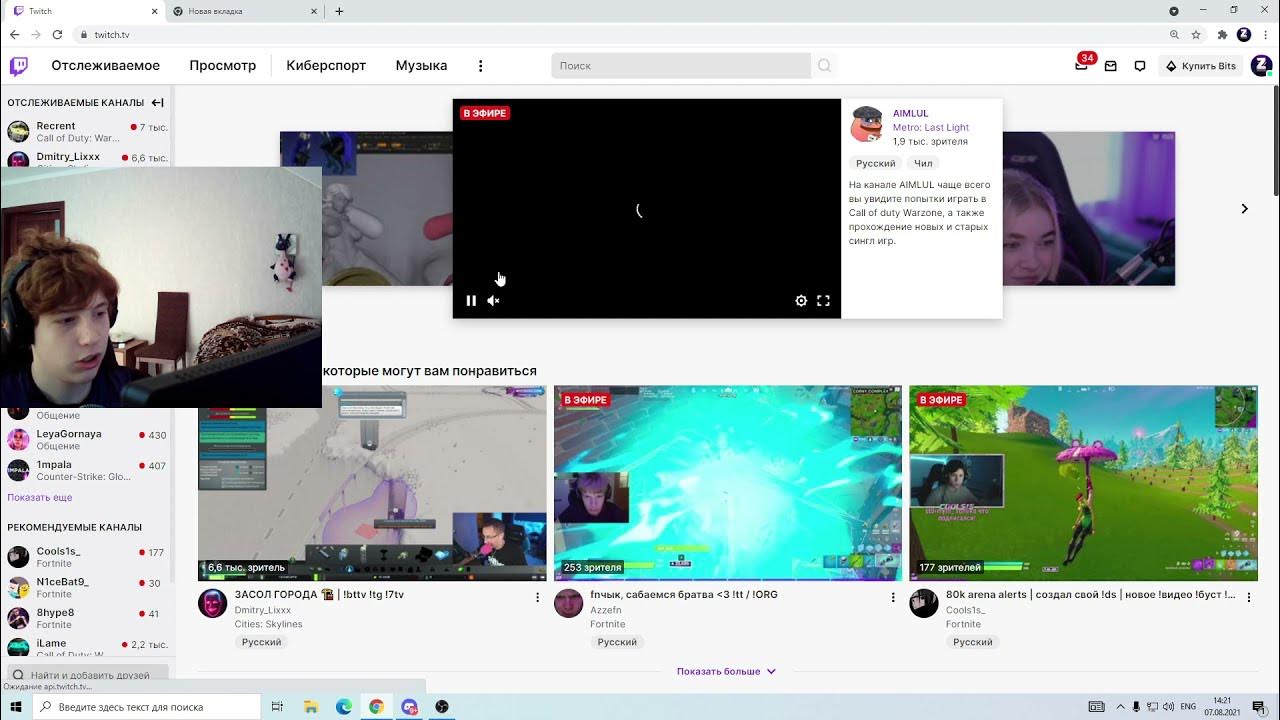The image size is (1280, 720).
Task: Open 80k arena alerts stream thumbnail
Action: (1083, 483)
